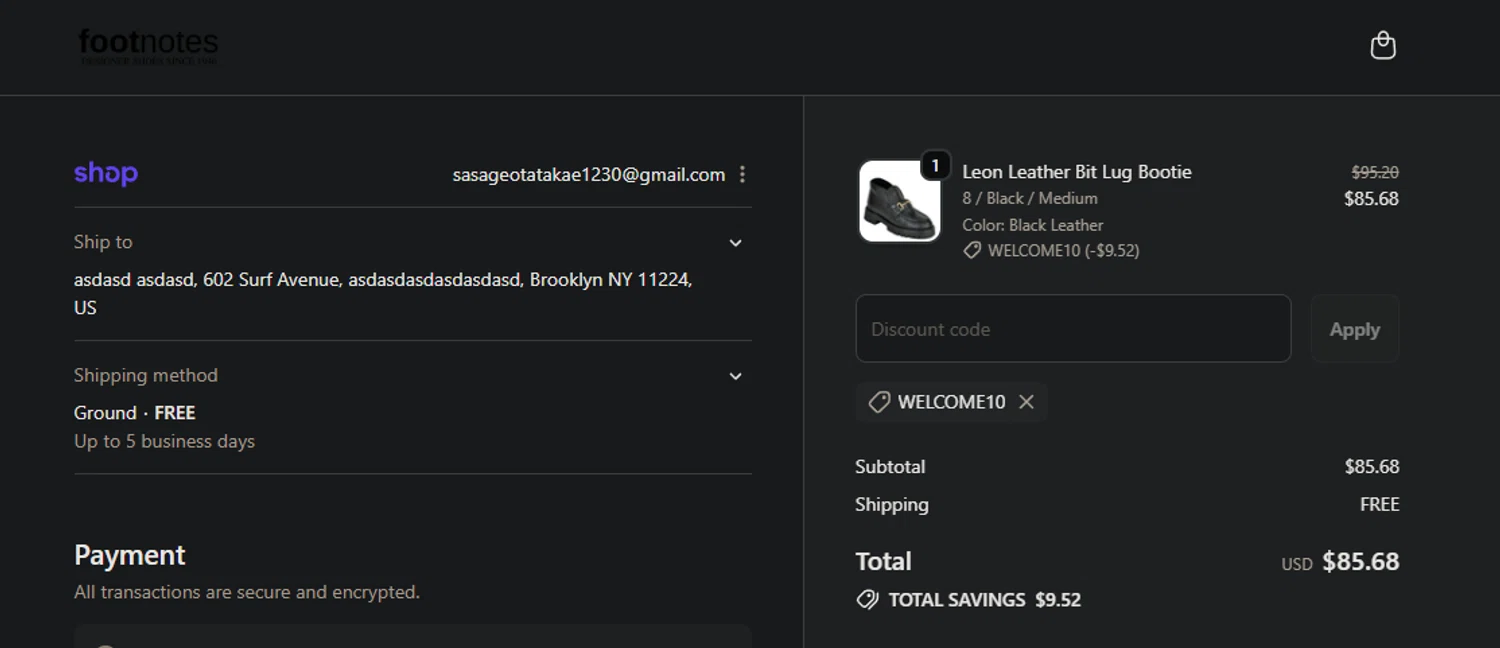Click the WELCOME10 applied discount tag
Image resolution: width=1500 pixels, height=648 pixels.
click(x=951, y=402)
